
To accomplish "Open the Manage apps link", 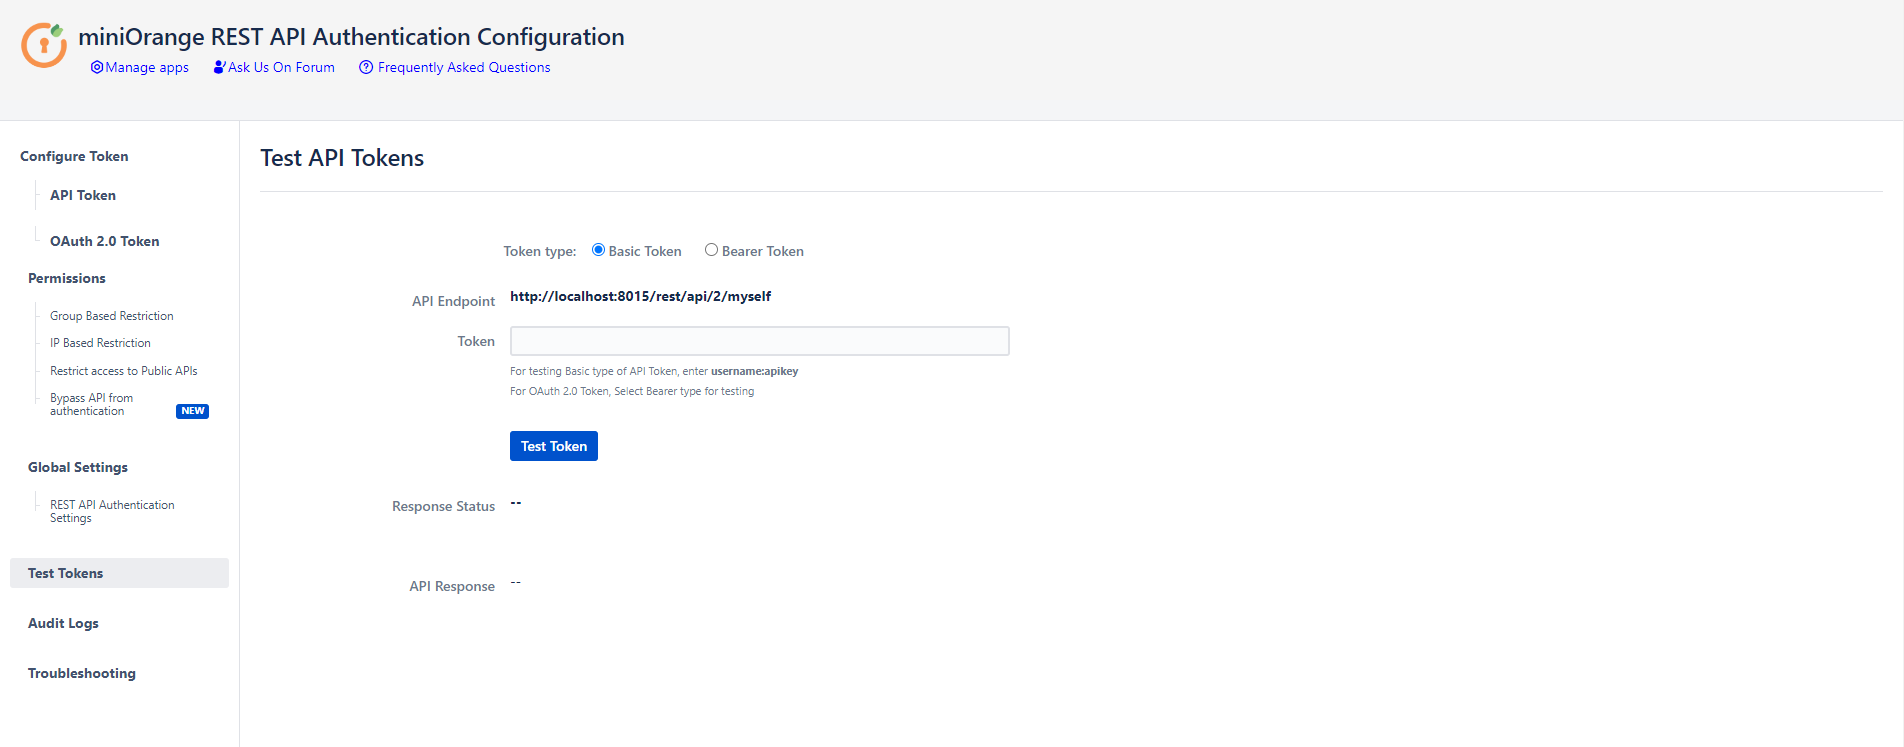I will pyautogui.click(x=147, y=68).
